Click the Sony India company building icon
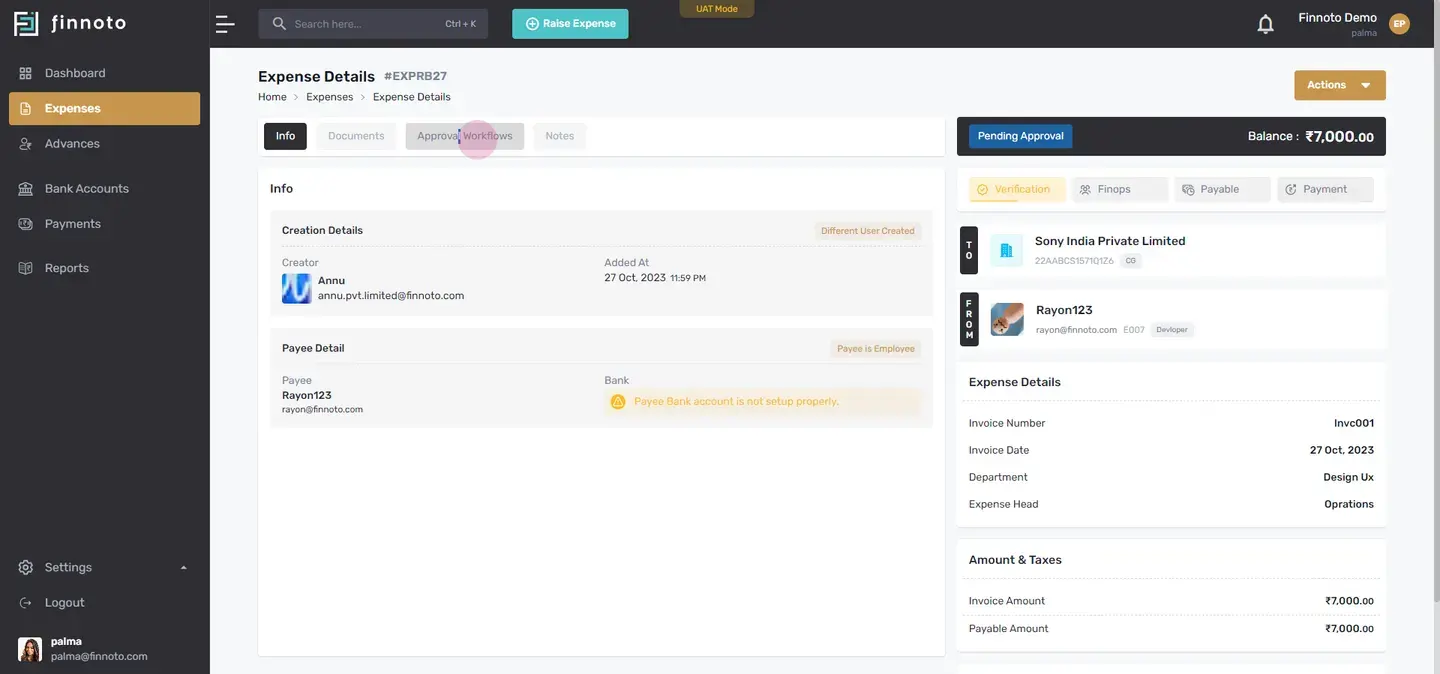This screenshot has width=1440, height=674. pos(1006,250)
